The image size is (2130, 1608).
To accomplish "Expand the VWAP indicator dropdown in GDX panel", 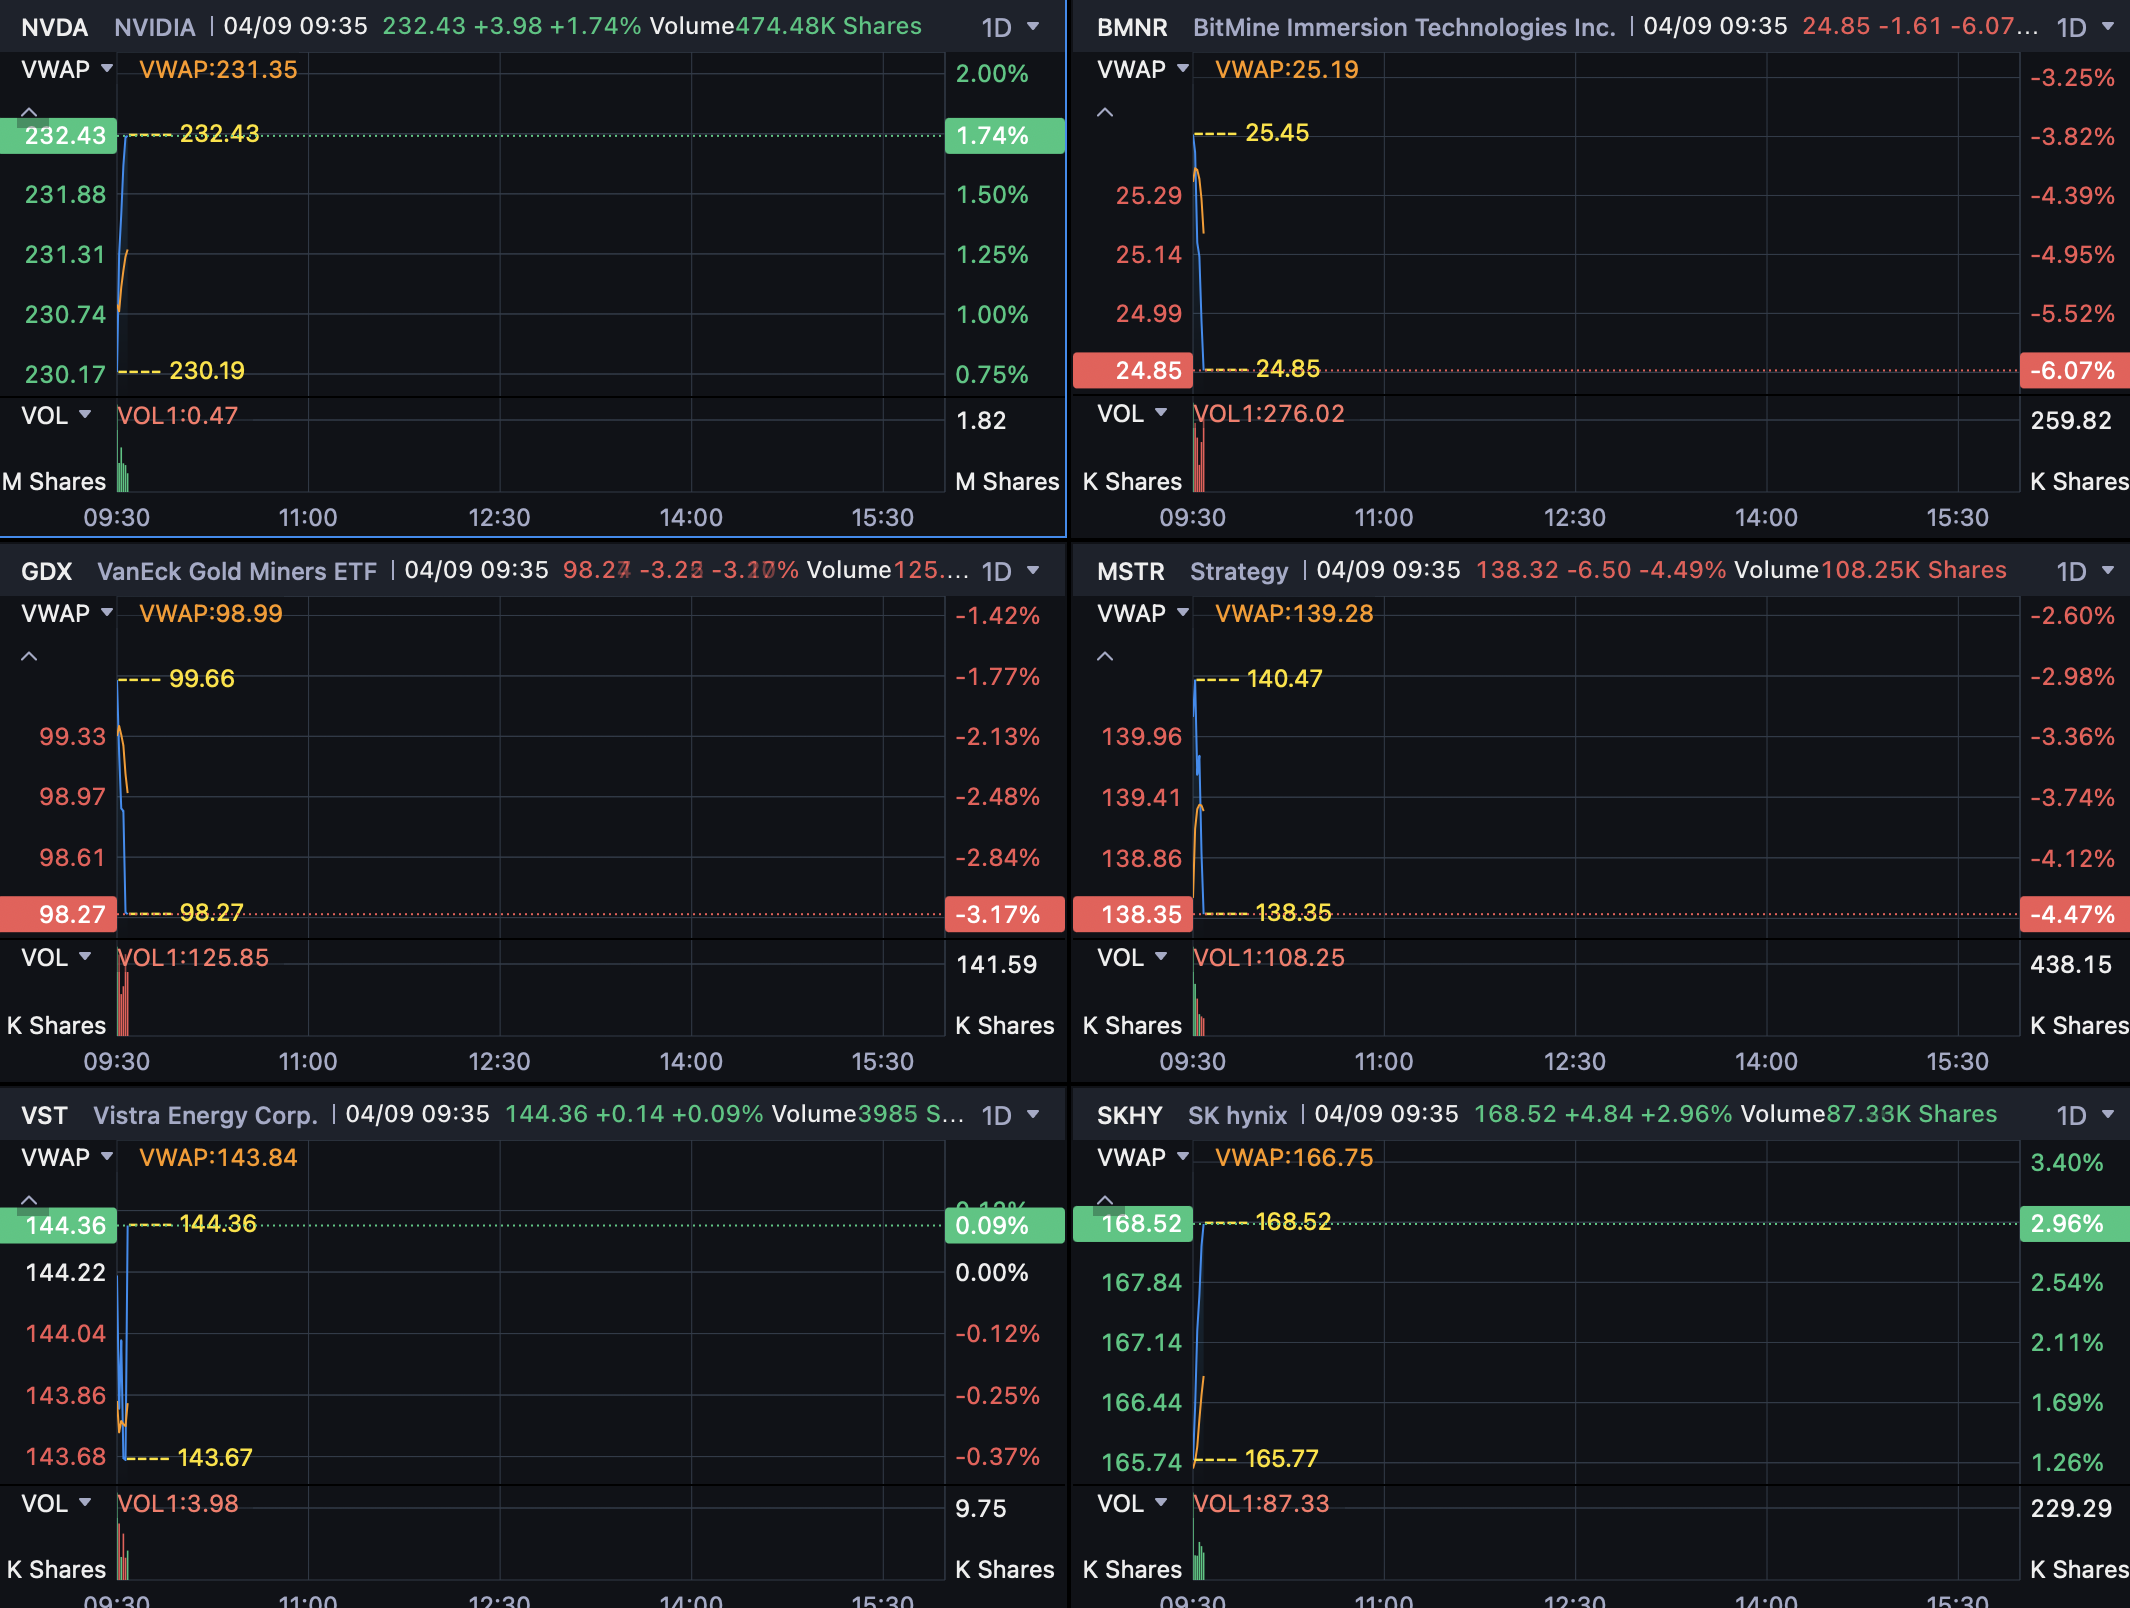I will point(67,613).
